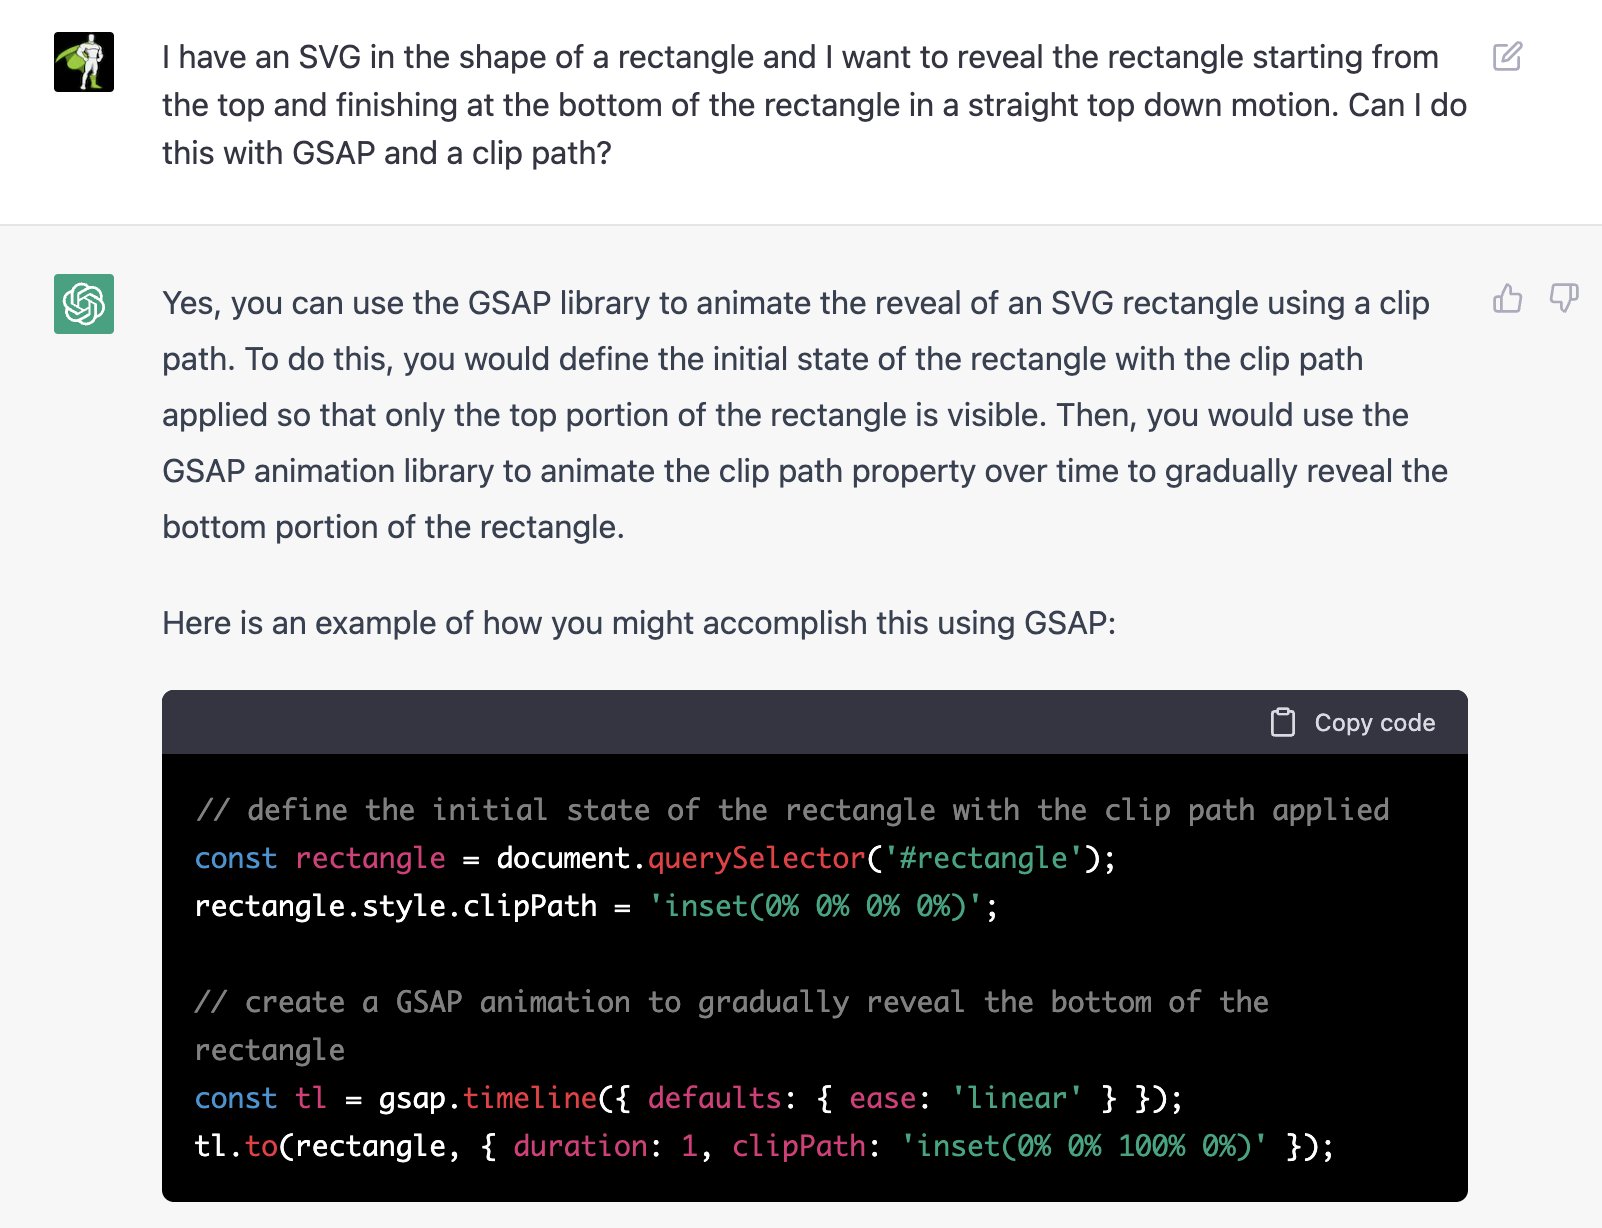Click the code line "rectangle.style.clipPath = 'inset(0% 0% 0% 0%)'"
The image size is (1602, 1228).
[x=596, y=906]
